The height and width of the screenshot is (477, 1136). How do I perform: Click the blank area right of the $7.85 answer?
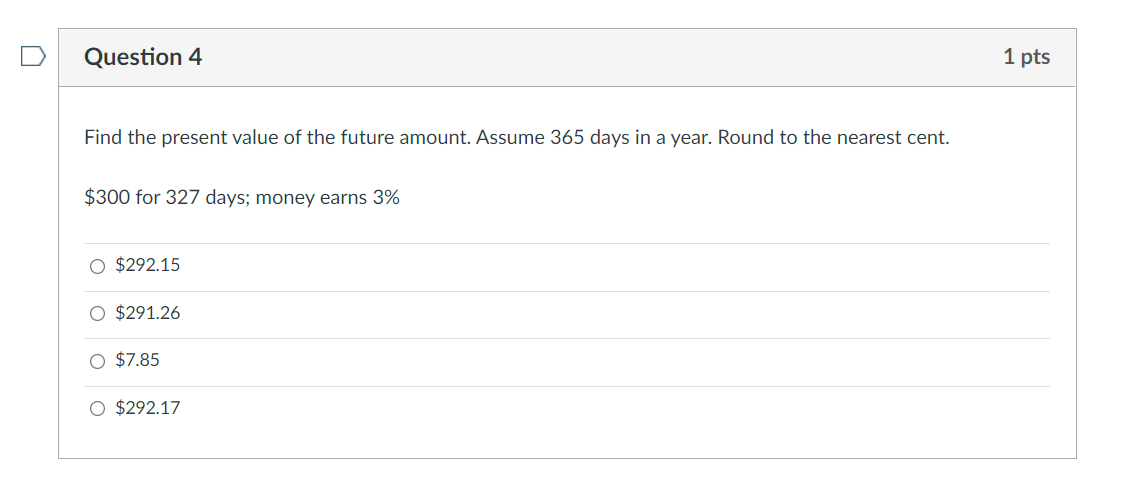click(x=600, y=361)
